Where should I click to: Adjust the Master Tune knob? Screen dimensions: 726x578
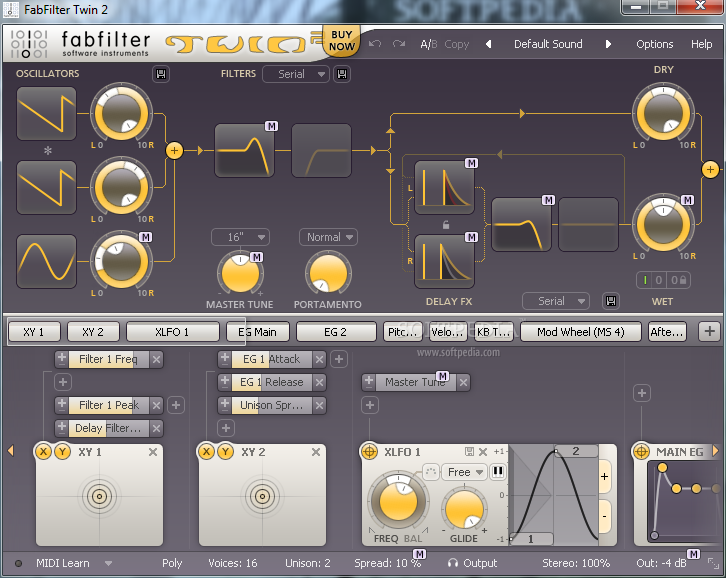tap(240, 273)
